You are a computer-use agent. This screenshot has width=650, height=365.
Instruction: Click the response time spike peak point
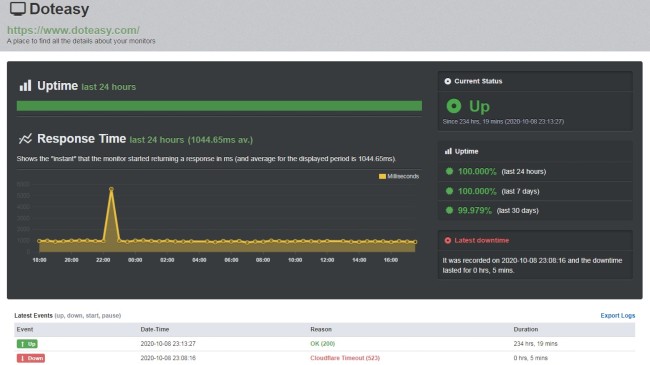[111, 189]
